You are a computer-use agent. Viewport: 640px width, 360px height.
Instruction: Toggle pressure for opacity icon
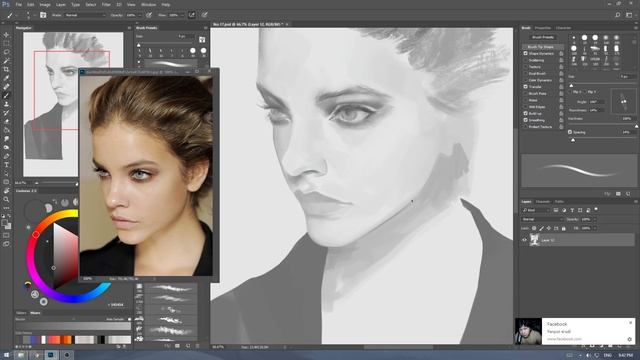point(149,15)
